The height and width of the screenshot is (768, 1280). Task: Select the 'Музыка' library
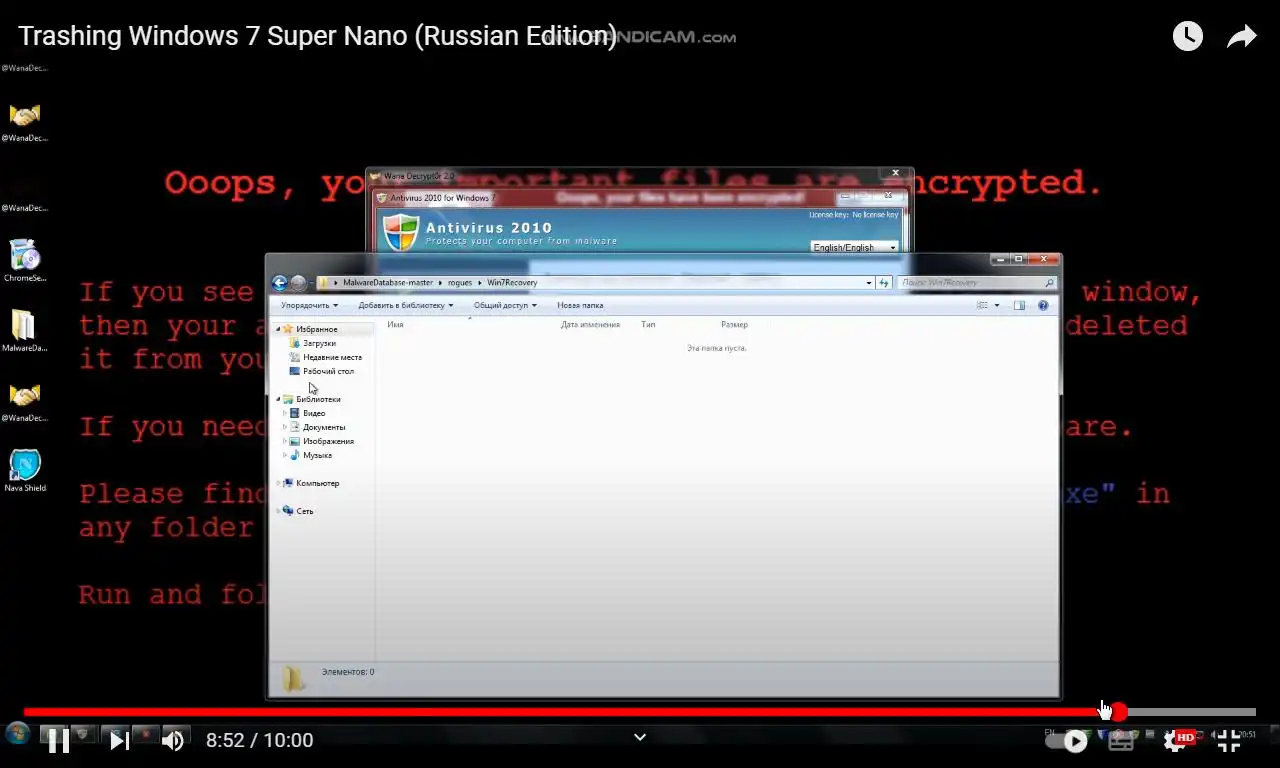(x=317, y=455)
